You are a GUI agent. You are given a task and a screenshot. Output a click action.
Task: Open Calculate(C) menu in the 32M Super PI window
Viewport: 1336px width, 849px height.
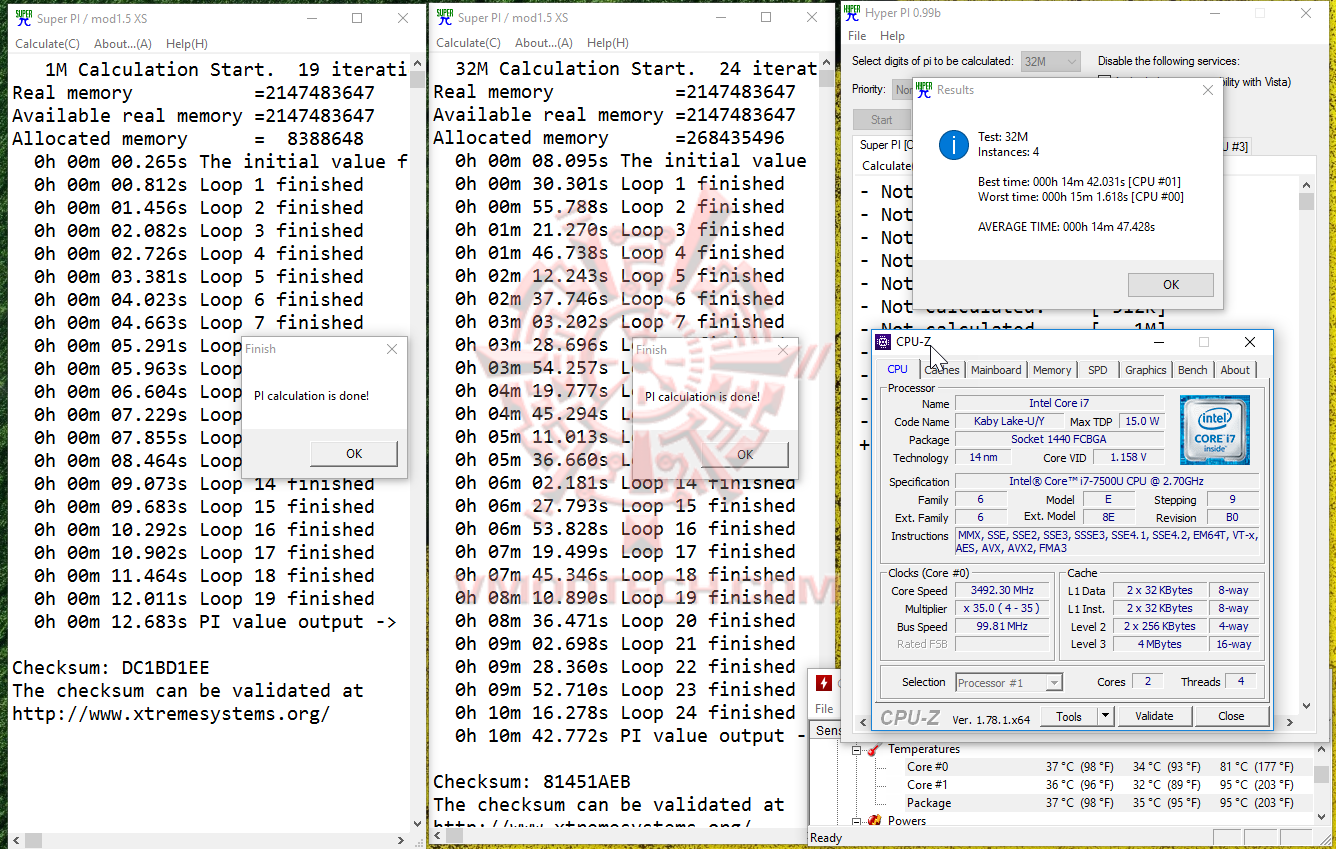(468, 43)
